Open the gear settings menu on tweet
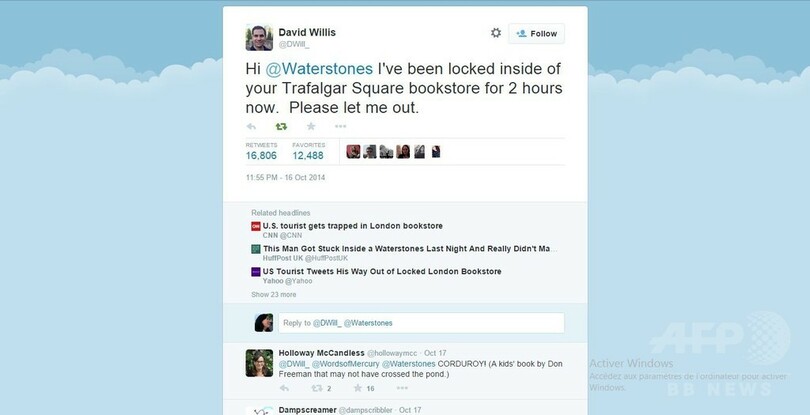Image resolution: width=810 pixels, height=415 pixels. pyautogui.click(x=496, y=33)
